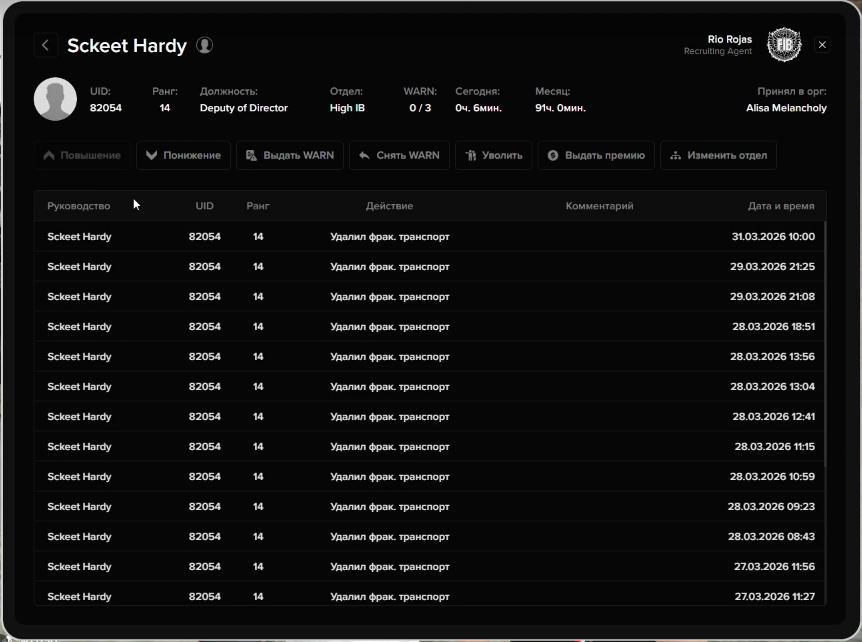Click Изменить отдел to change department
Viewport: 862px width, 642px height.
pyautogui.click(x=718, y=155)
